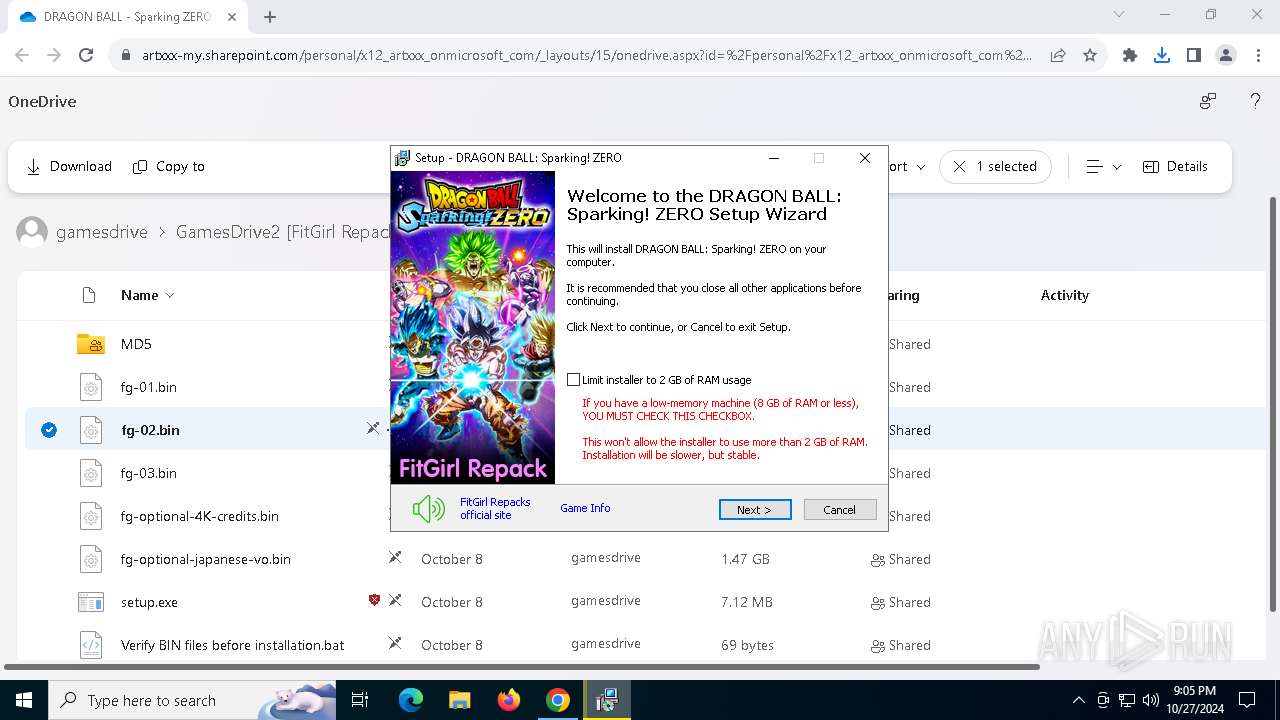Toggle Chrome side panel
This screenshot has width=1280, height=720.
1193,55
